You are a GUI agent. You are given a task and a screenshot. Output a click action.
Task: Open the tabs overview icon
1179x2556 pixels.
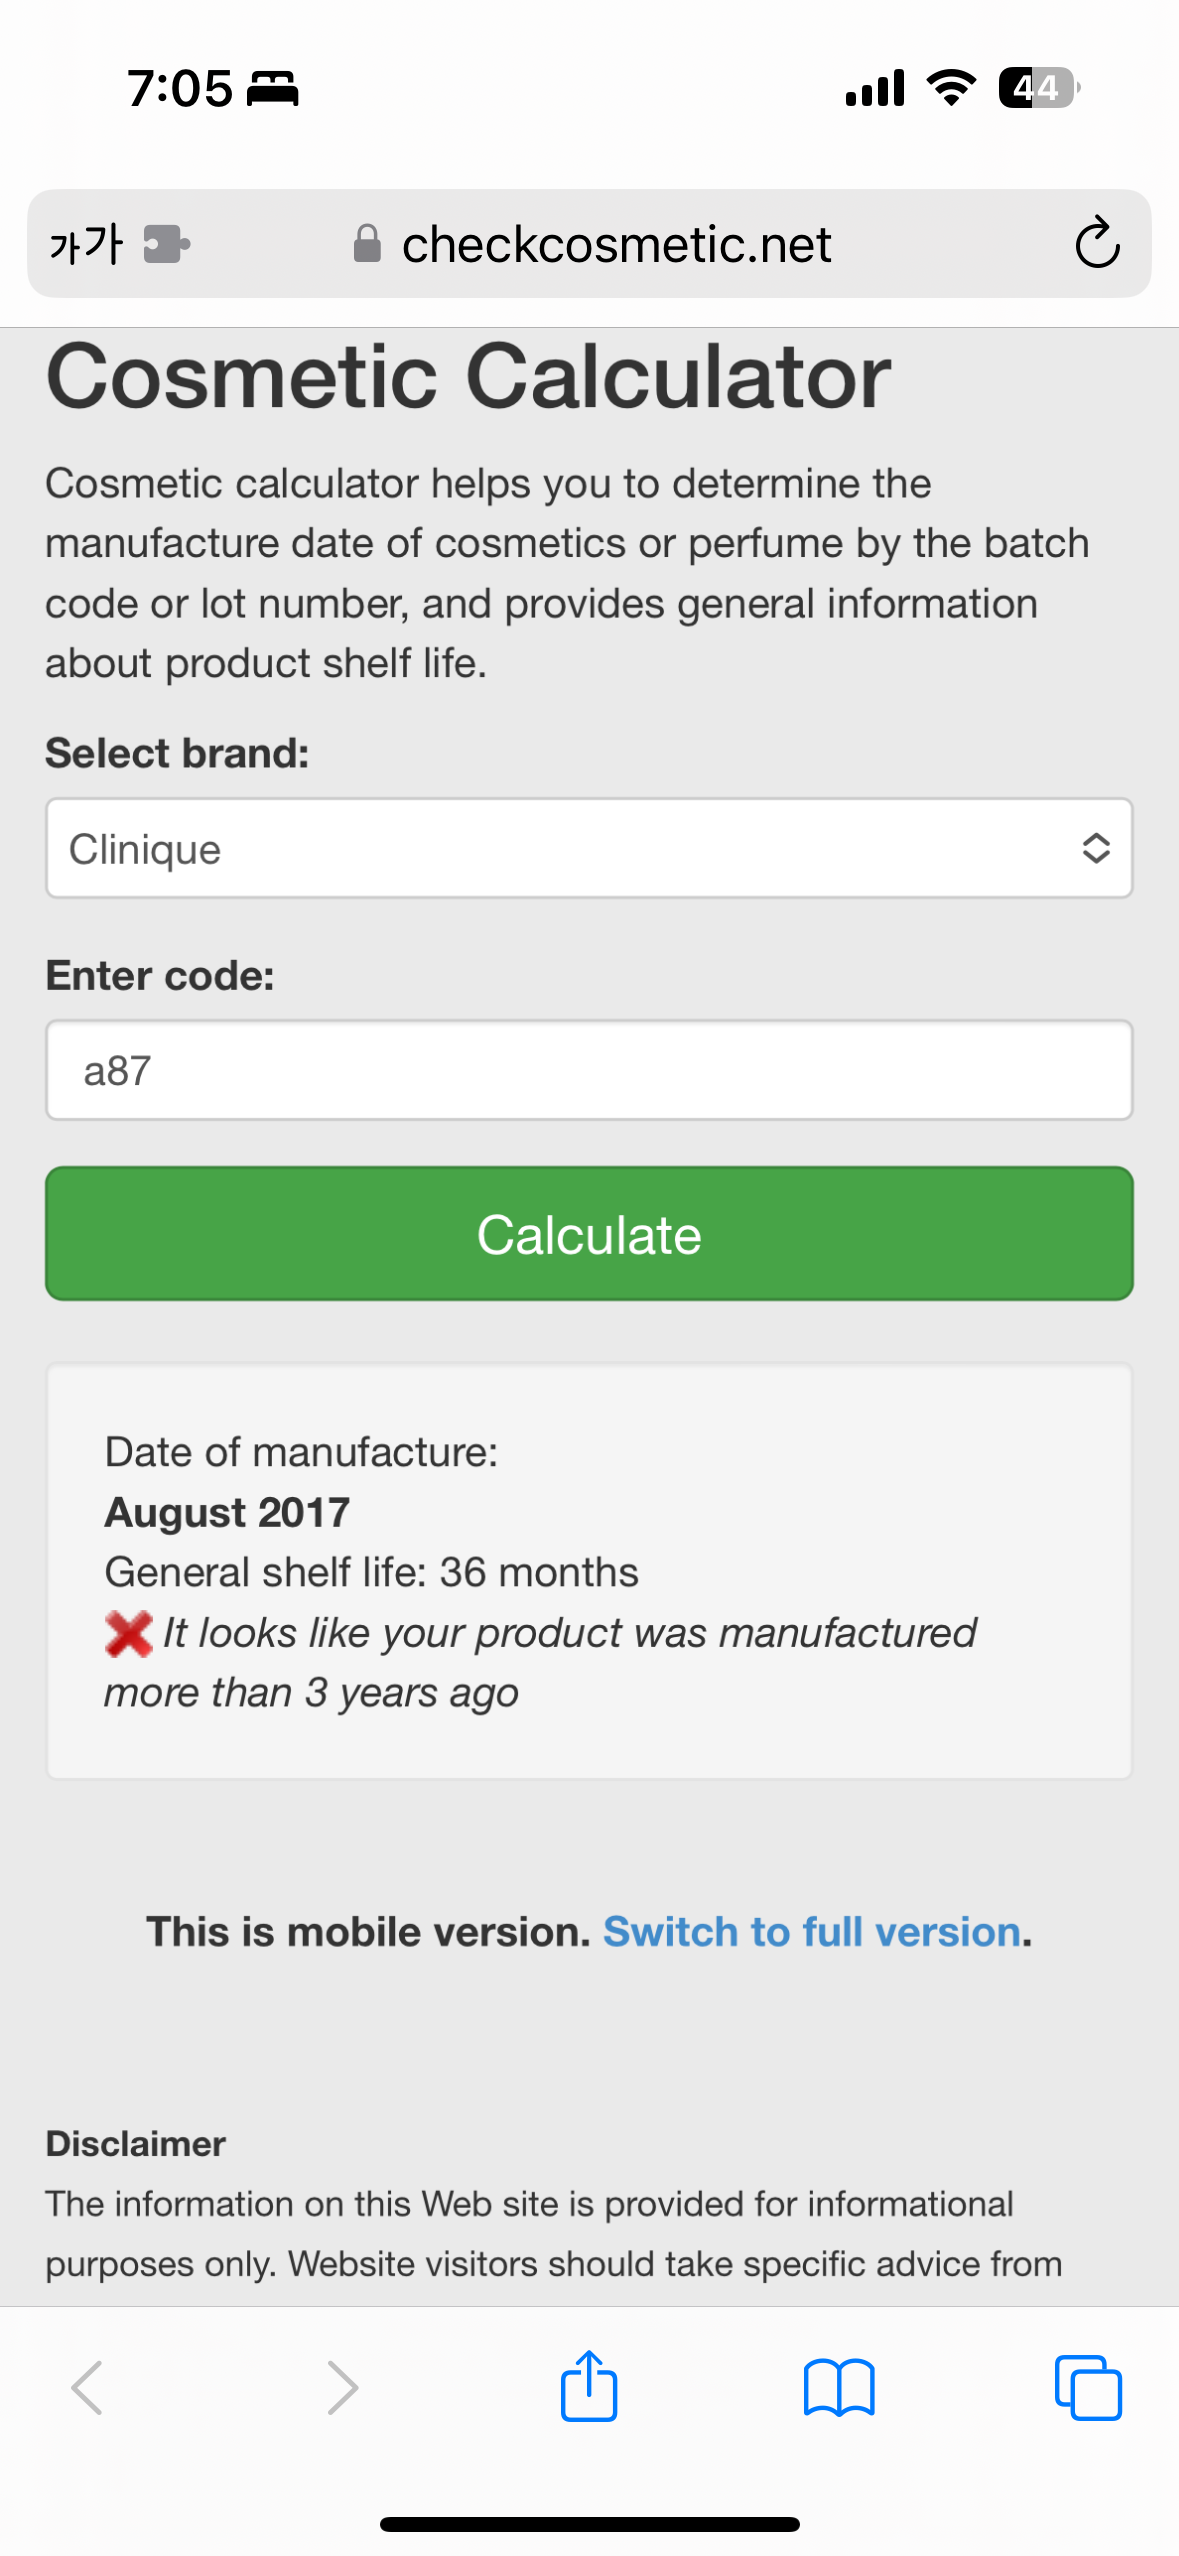click(x=1088, y=2388)
